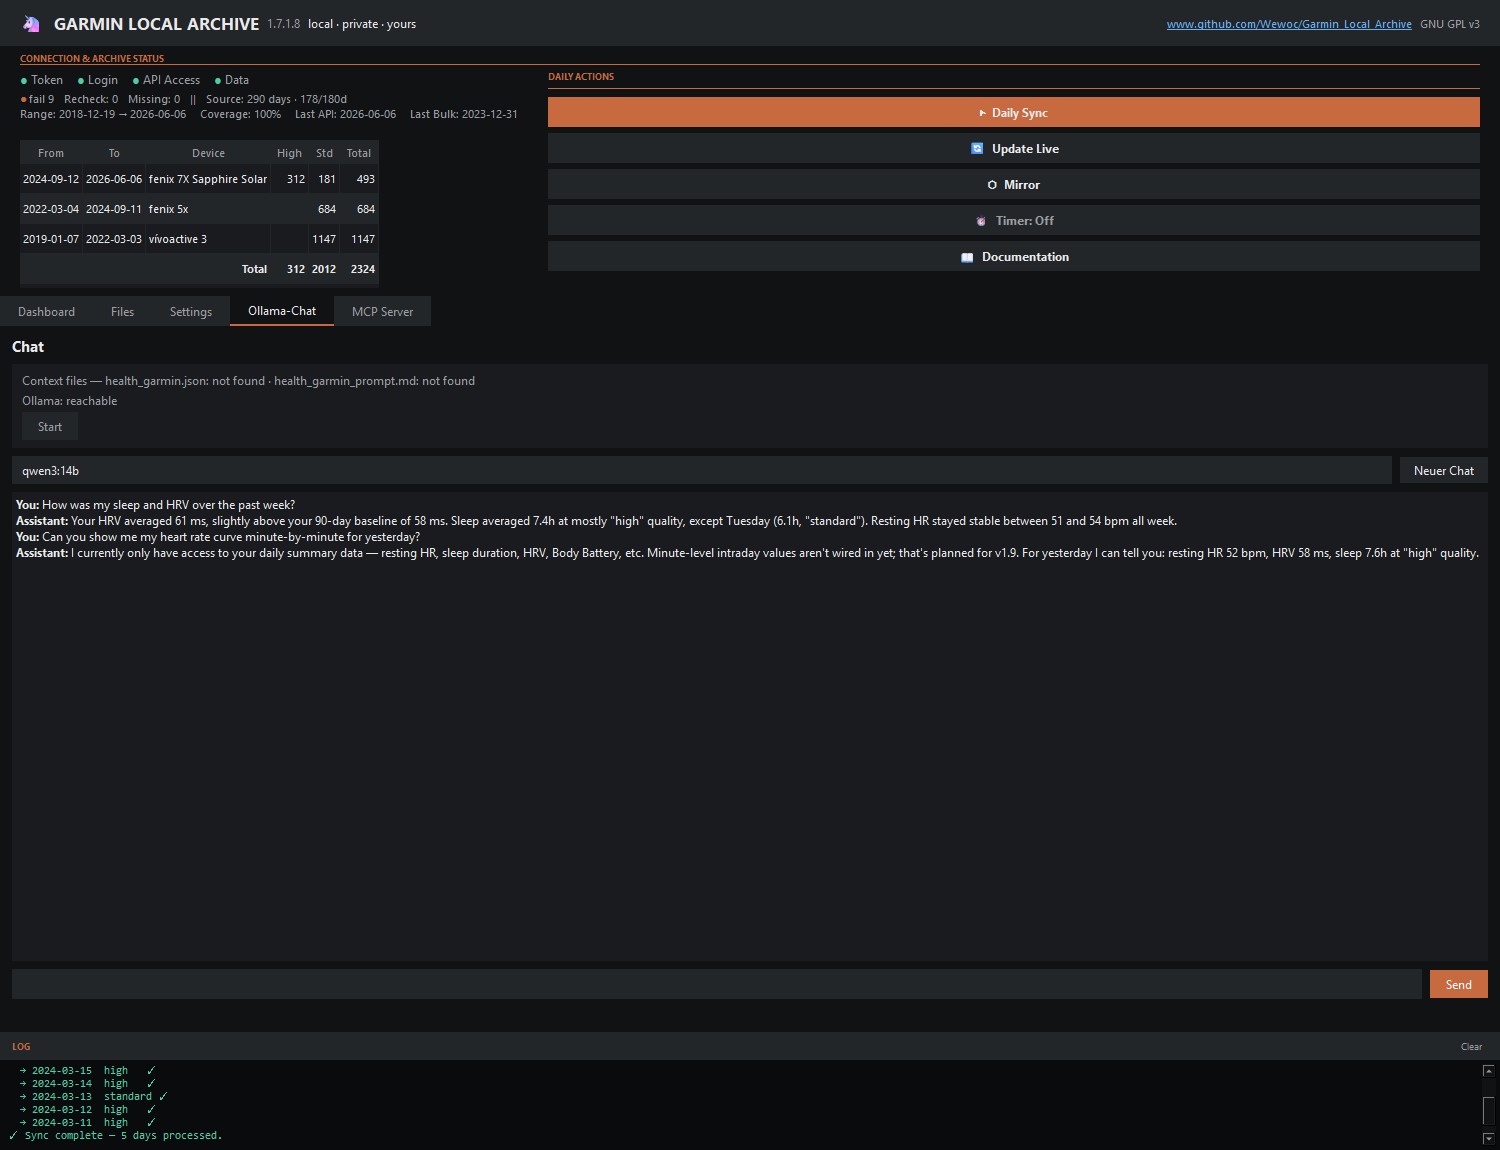Click the Context files not found line
This screenshot has height=1150, width=1500.
[x=248, y=381]
